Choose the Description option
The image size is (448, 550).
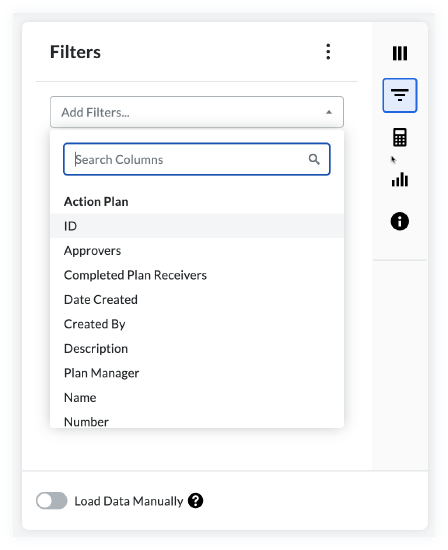(x=197, y=349)
